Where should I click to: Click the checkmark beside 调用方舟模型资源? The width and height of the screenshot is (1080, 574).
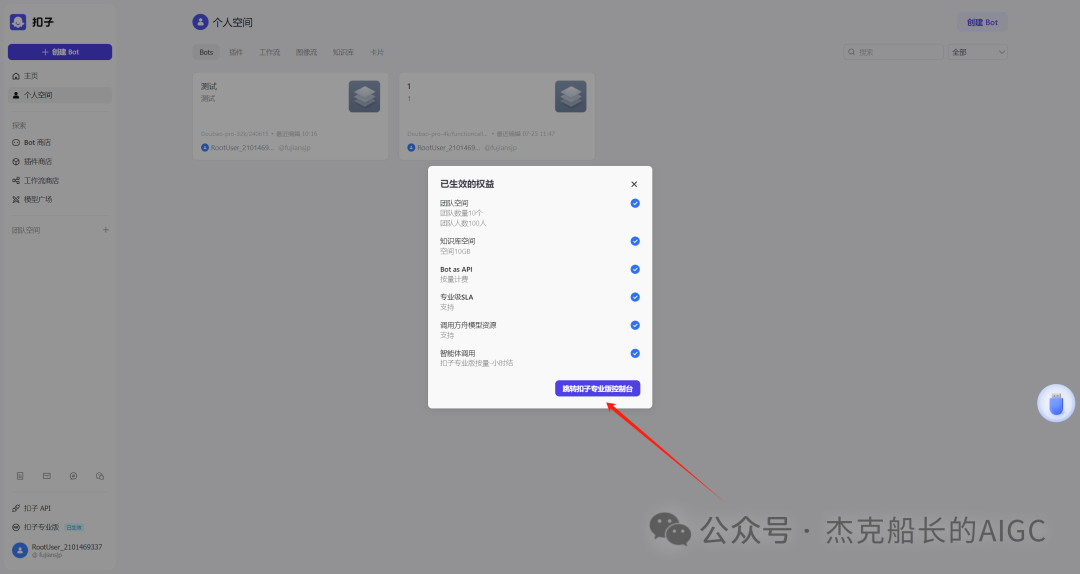[x=635, y=325]
